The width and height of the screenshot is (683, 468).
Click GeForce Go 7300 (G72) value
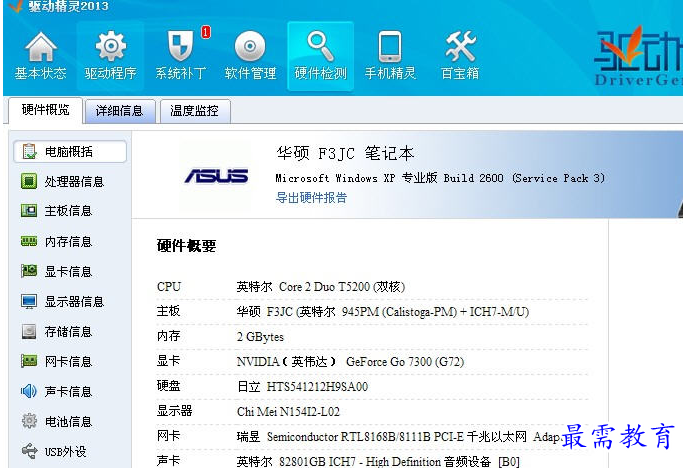click(x=351, y=362)
